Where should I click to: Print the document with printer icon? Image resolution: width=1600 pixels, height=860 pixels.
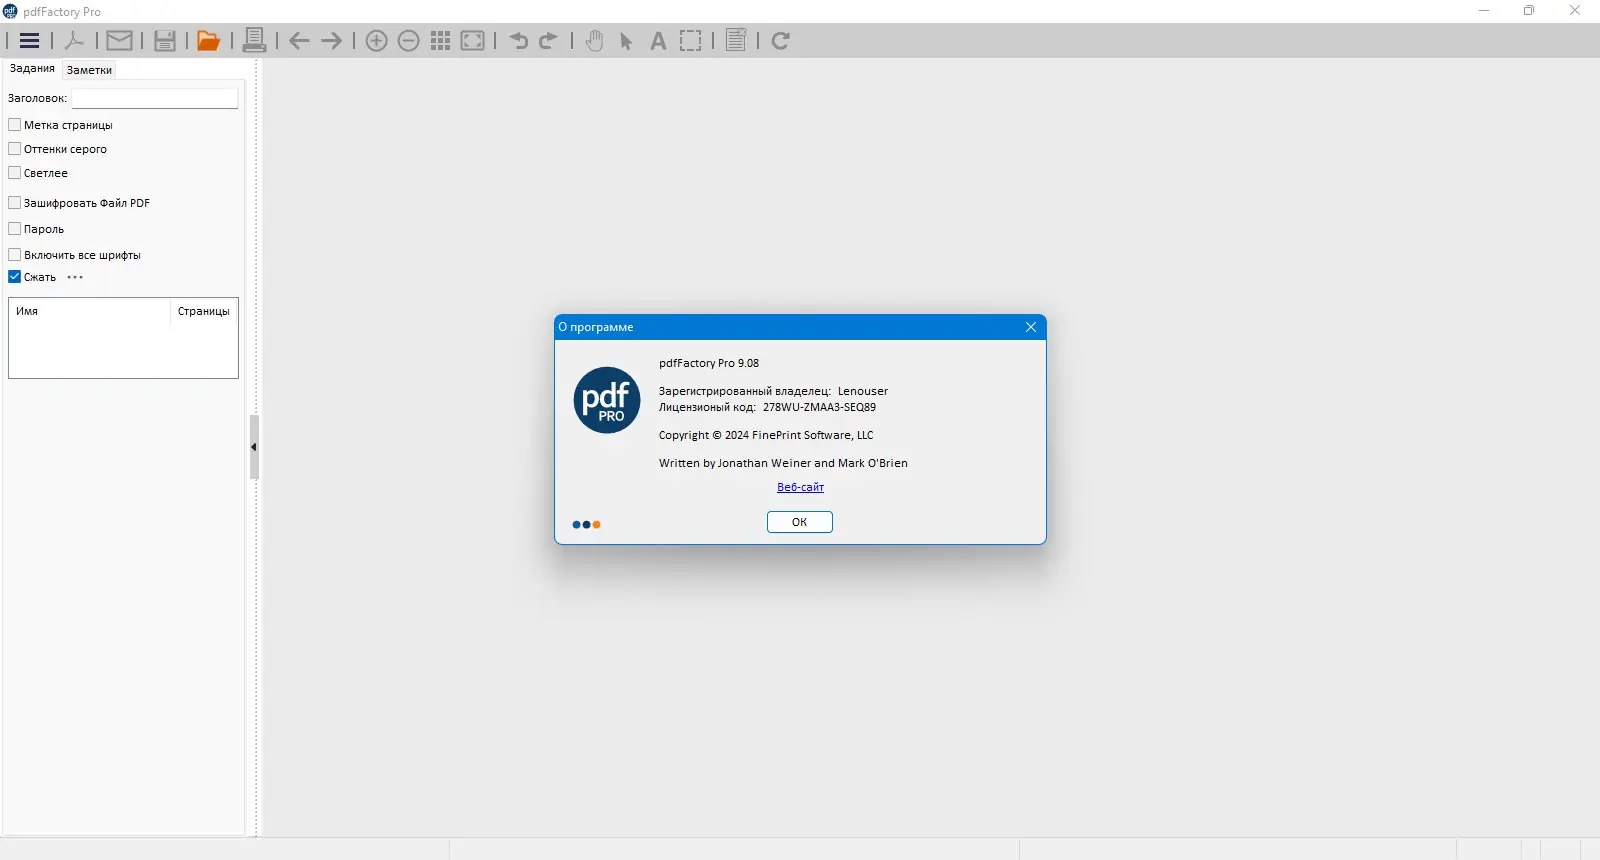pyautogui.click(x=254, y=41)
